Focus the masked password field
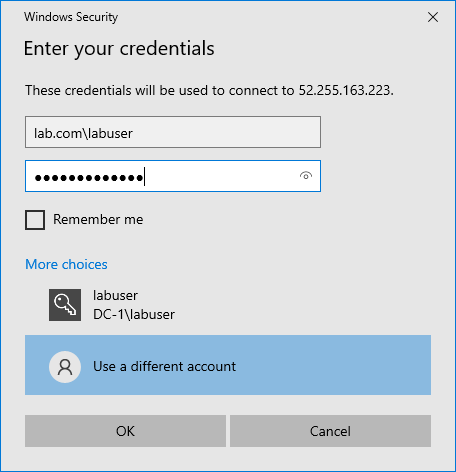Viewport: 456px width, 472px height. pyautogui.click(x=173, y=176)
